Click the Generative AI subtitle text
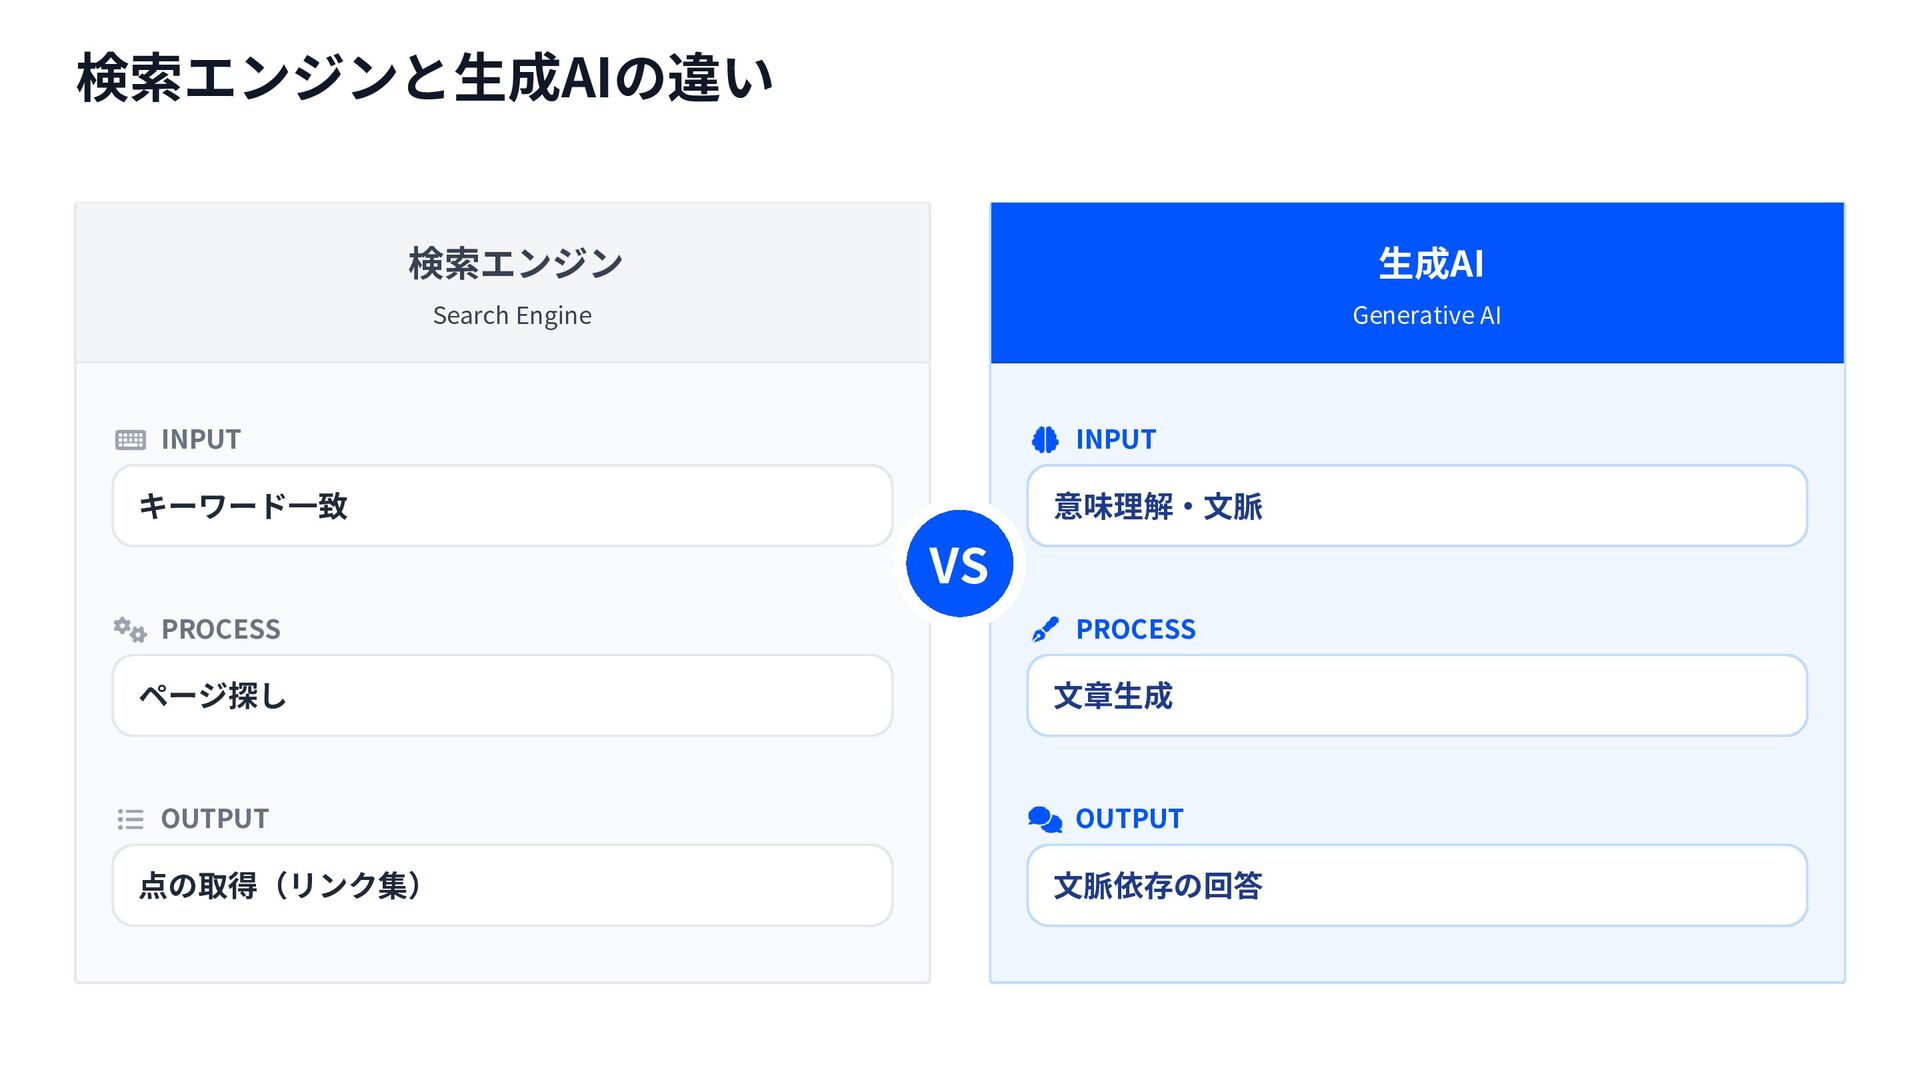Image resolution: width=1920 pixels, height=1080 pixels. (1427, 316)
